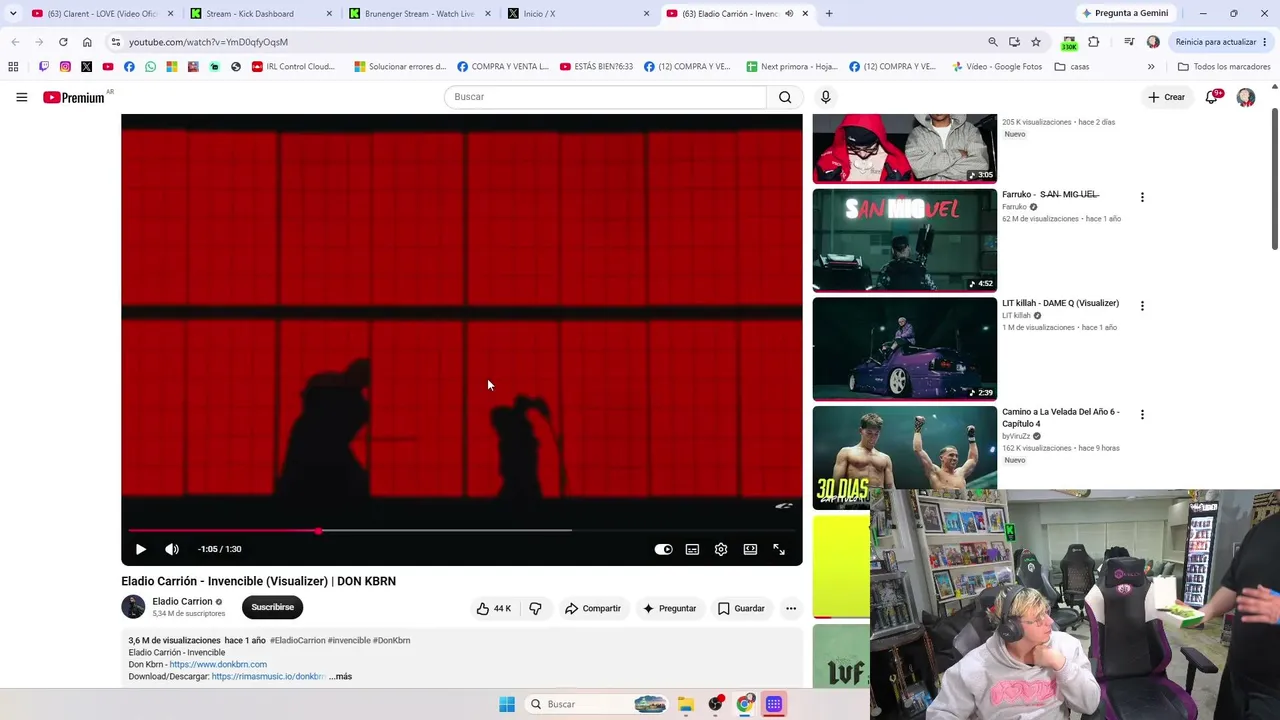Image resolution: width=1280 pixels, height=720 pixels.
Task: Open Farruko SAN MIGUEL video thumbnail
Action: pyautogui.click(x=905, y=240)
